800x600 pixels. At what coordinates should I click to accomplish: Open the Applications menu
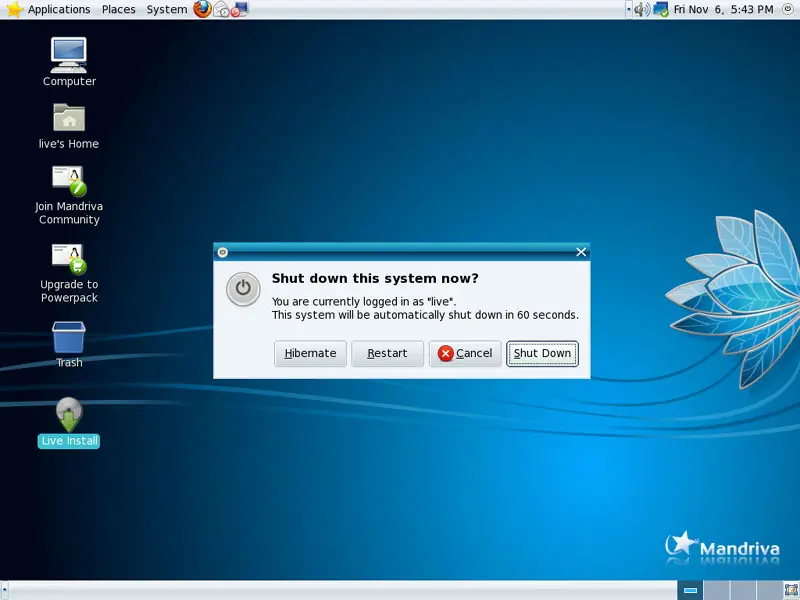[59, 9]
